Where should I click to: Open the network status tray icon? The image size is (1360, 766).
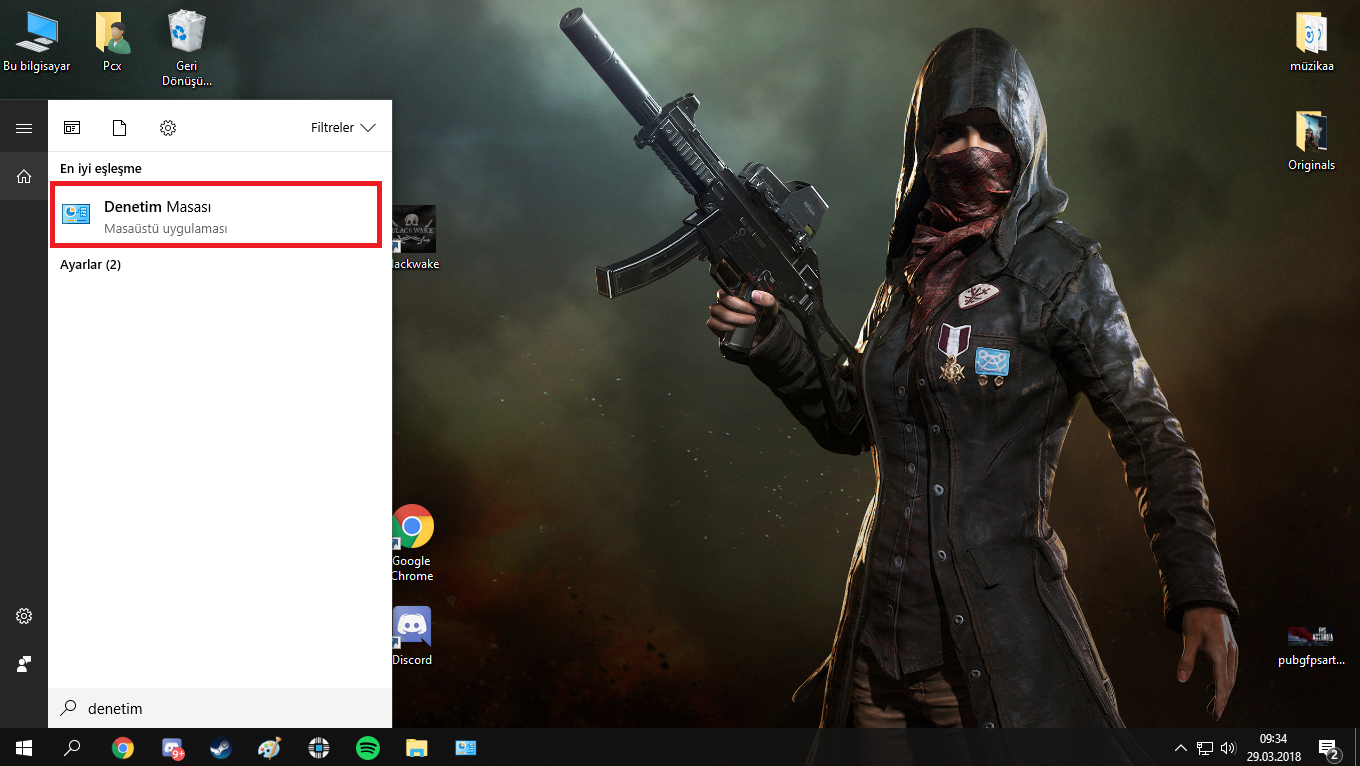[x=1205, y=747]
